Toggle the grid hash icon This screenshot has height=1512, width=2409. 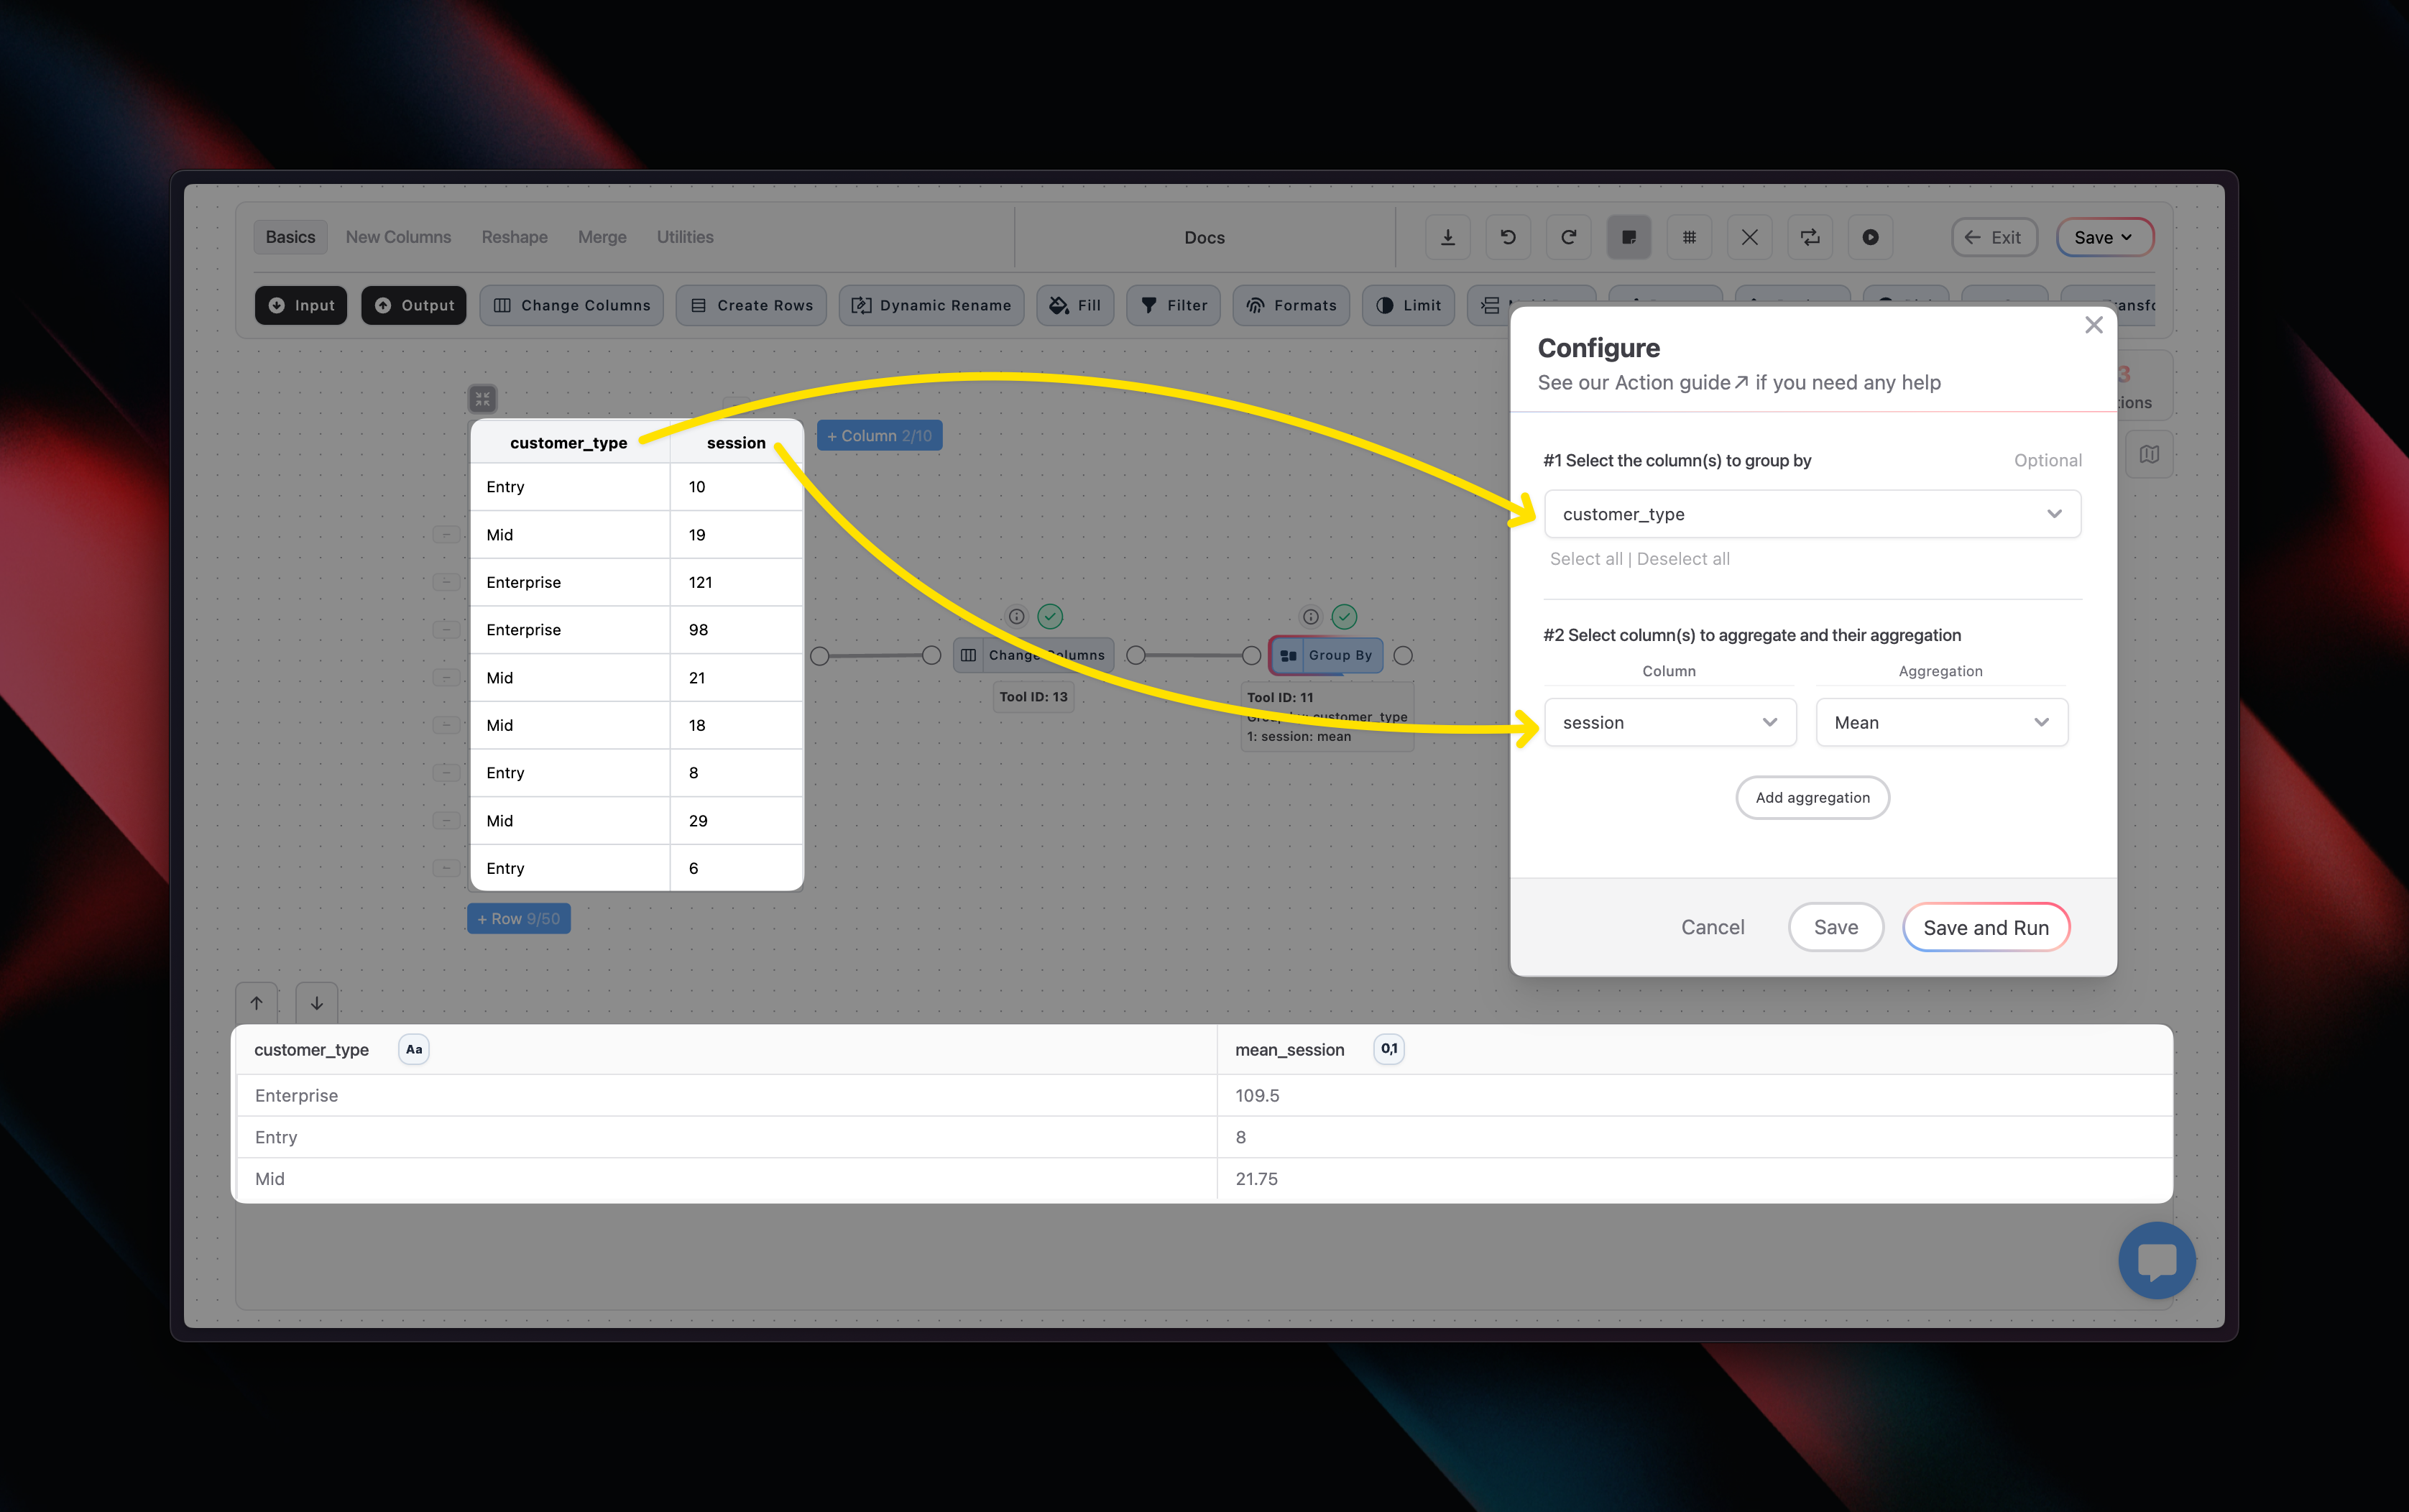pos(1689,237)
